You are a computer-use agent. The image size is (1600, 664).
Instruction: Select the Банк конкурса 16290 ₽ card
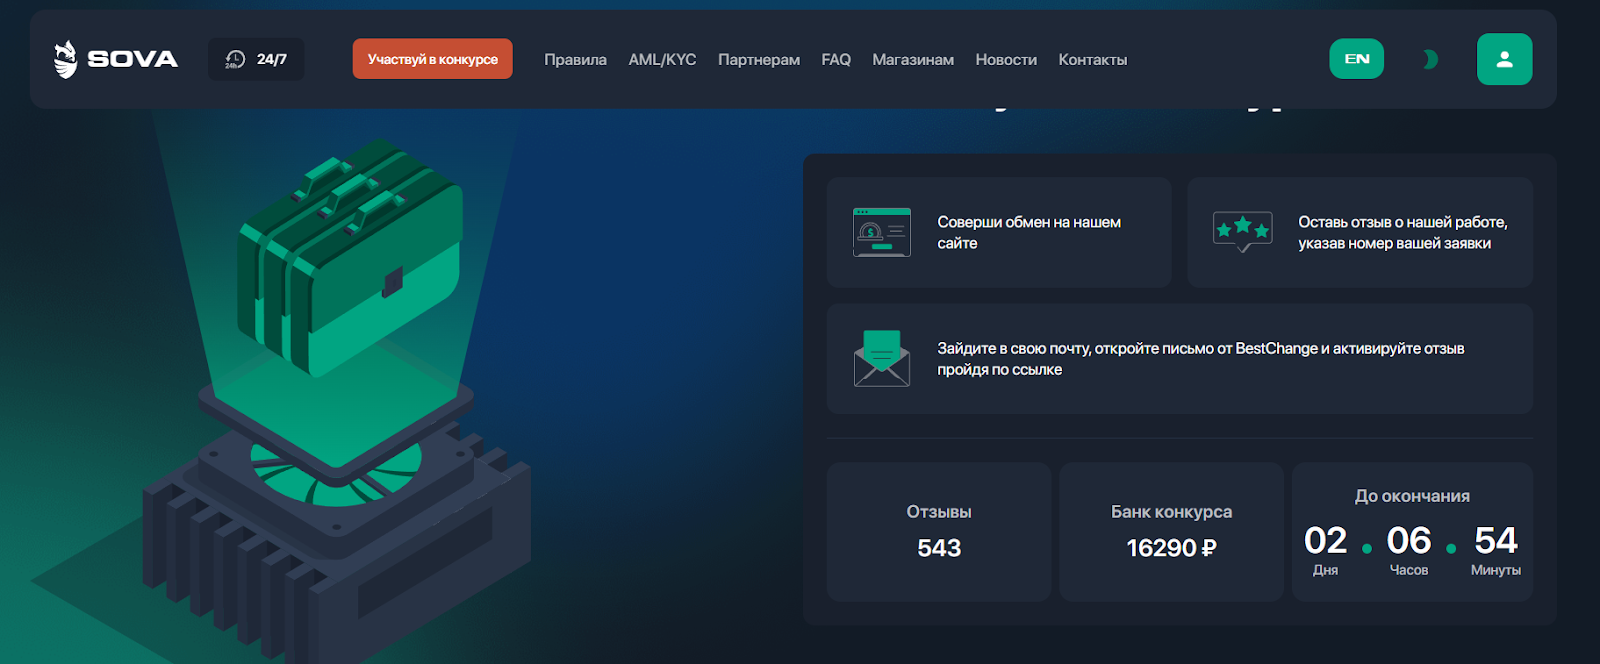point(1171,532)
